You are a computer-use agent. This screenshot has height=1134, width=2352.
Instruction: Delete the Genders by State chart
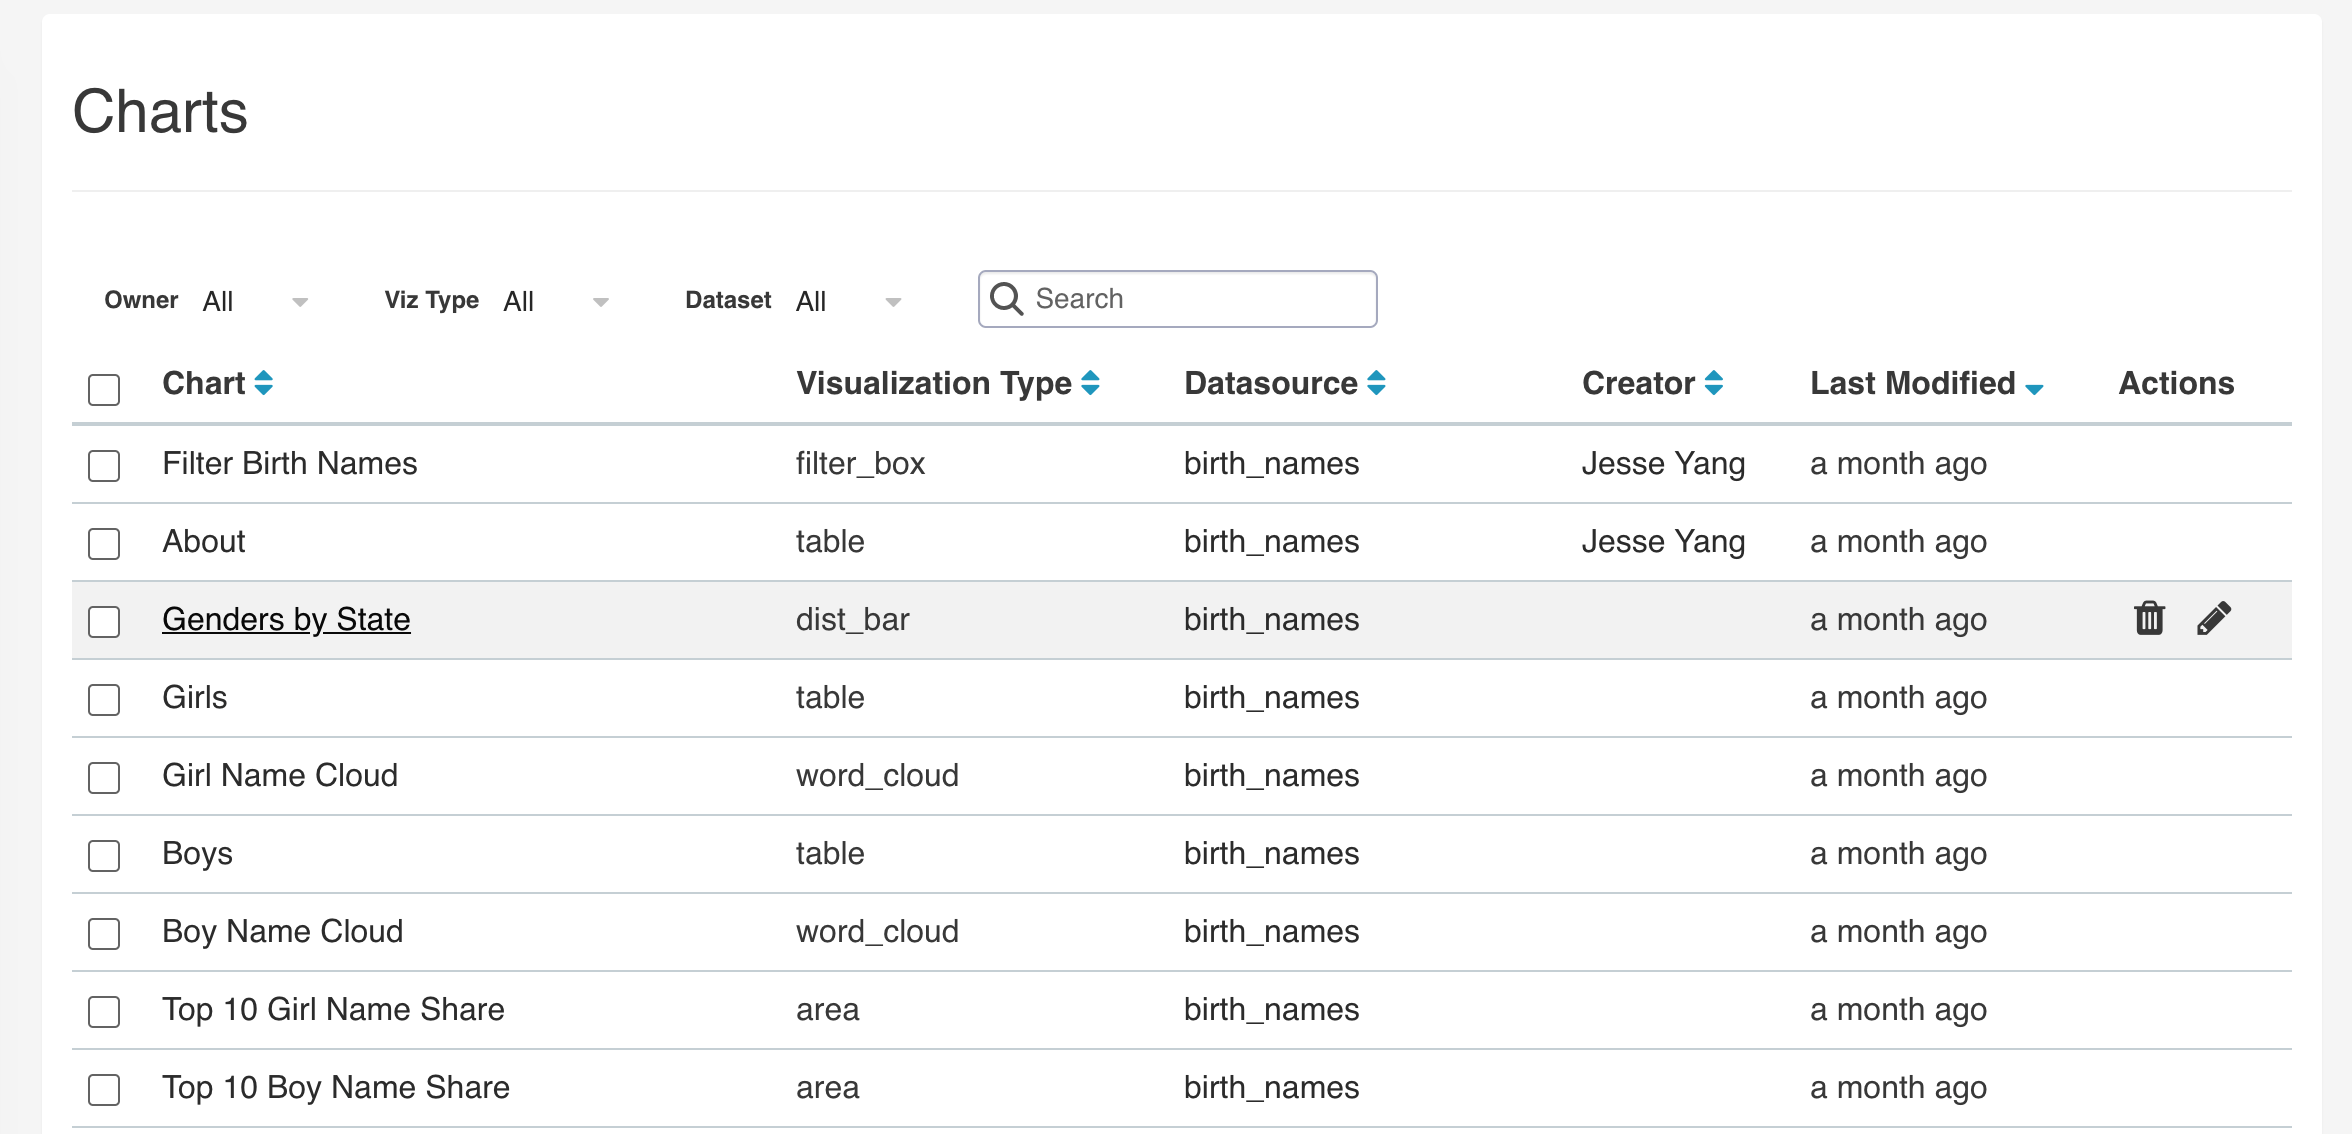[x=2149, y=619]
